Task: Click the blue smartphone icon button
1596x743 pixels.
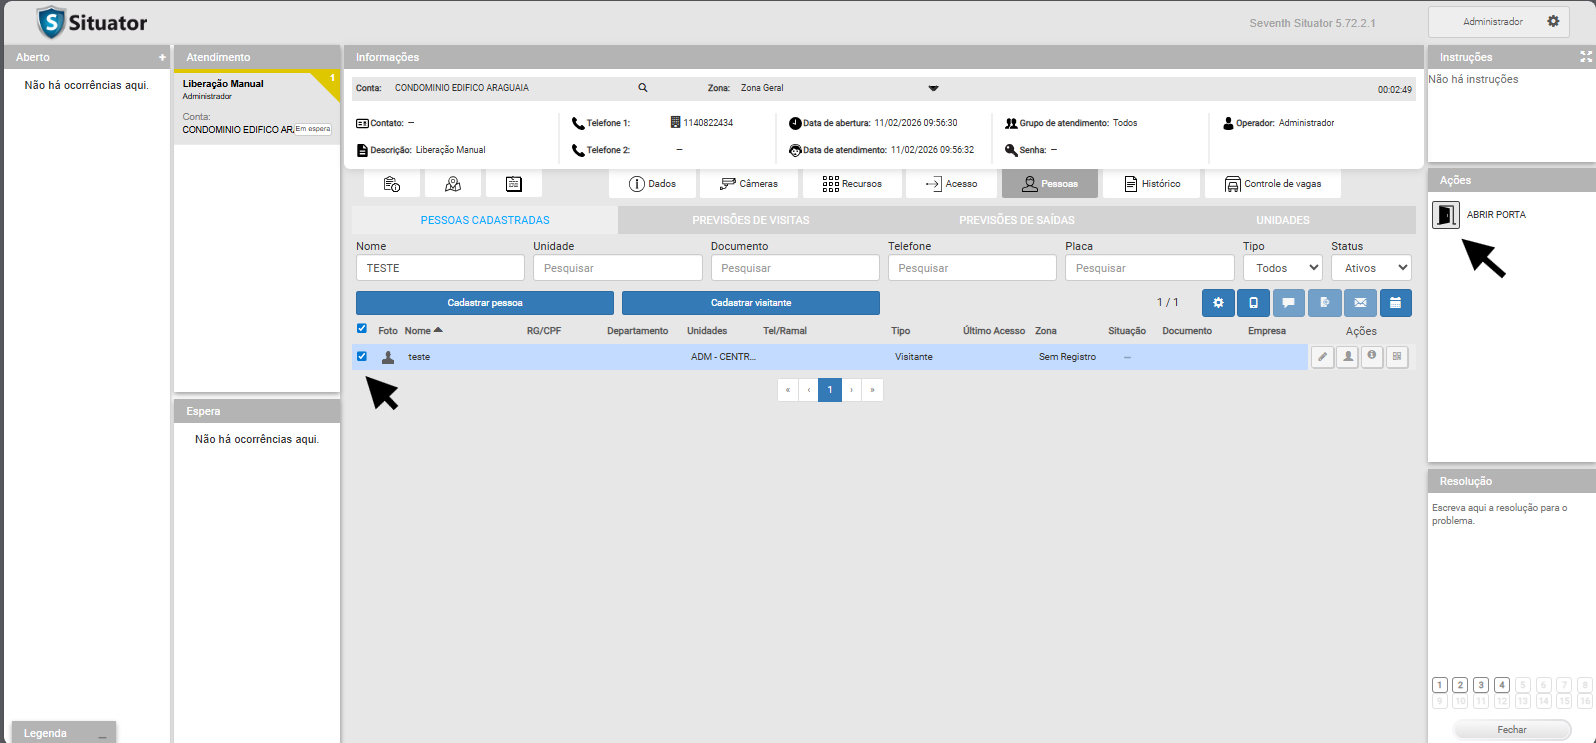Action: tap(1253, 303)
